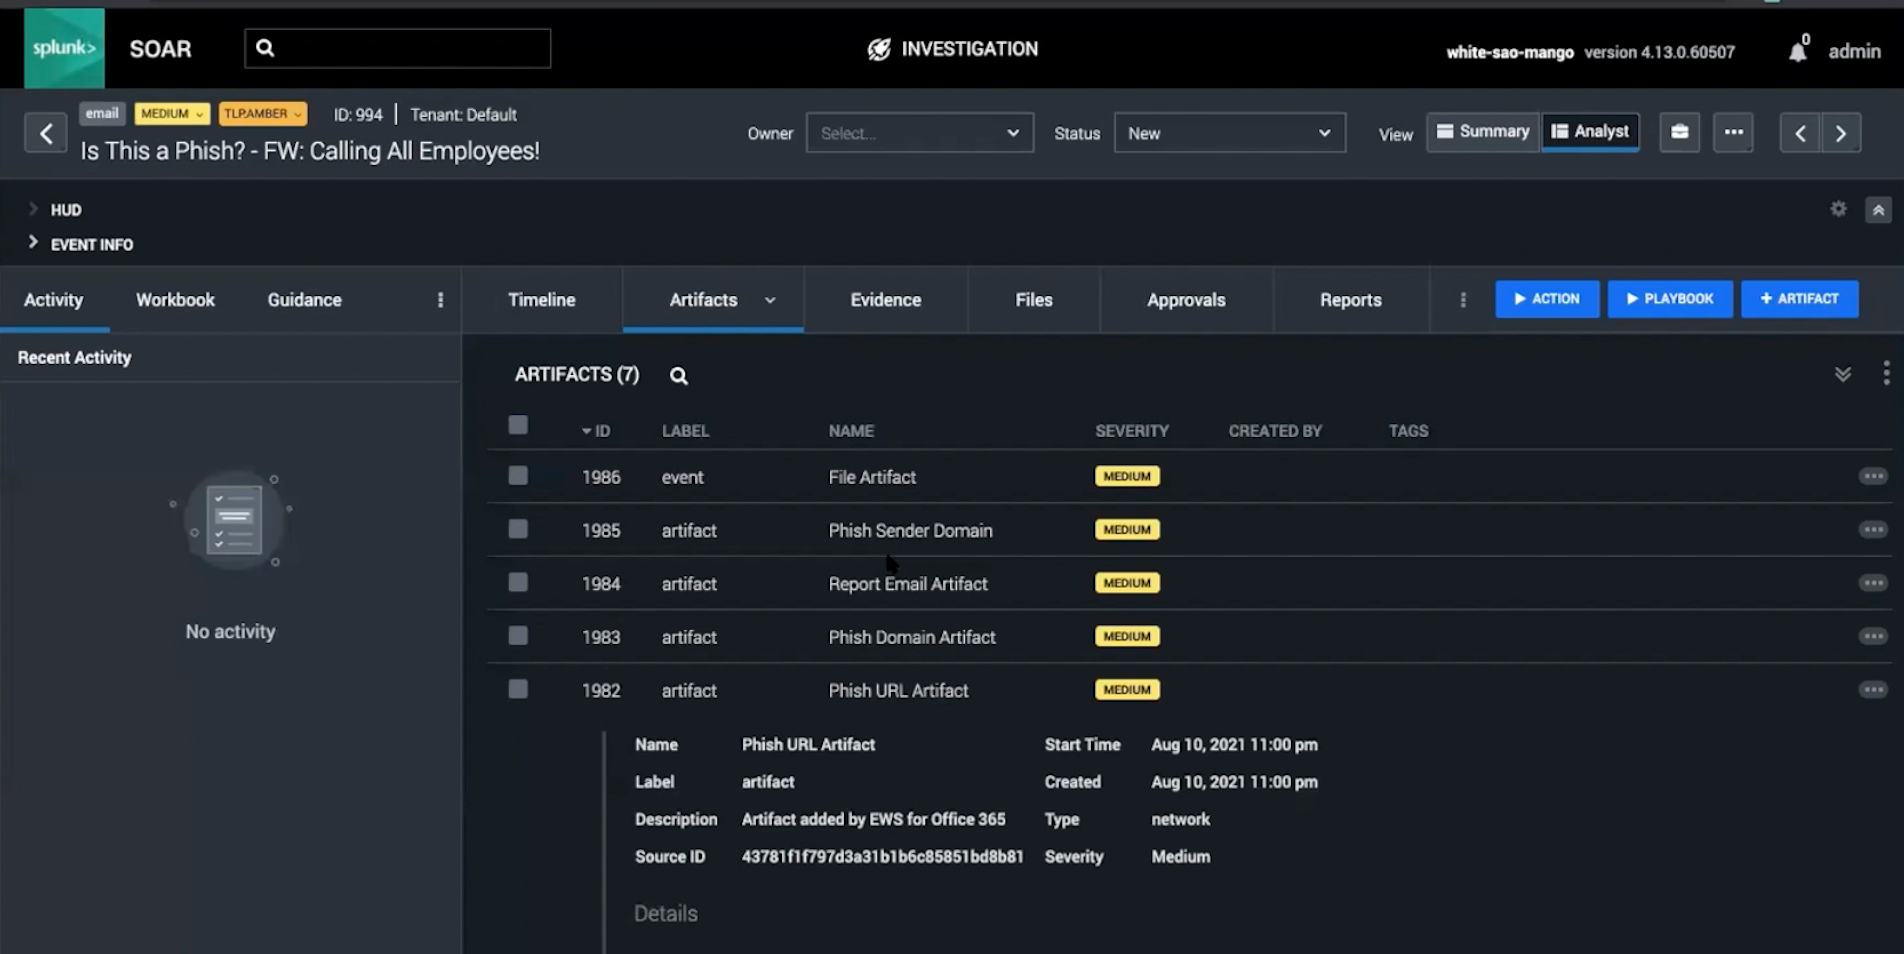The width and height of the screenshot is (1904, 954).
Task: Search artifacts using the magnifier icon
Action: coord(678,376)
